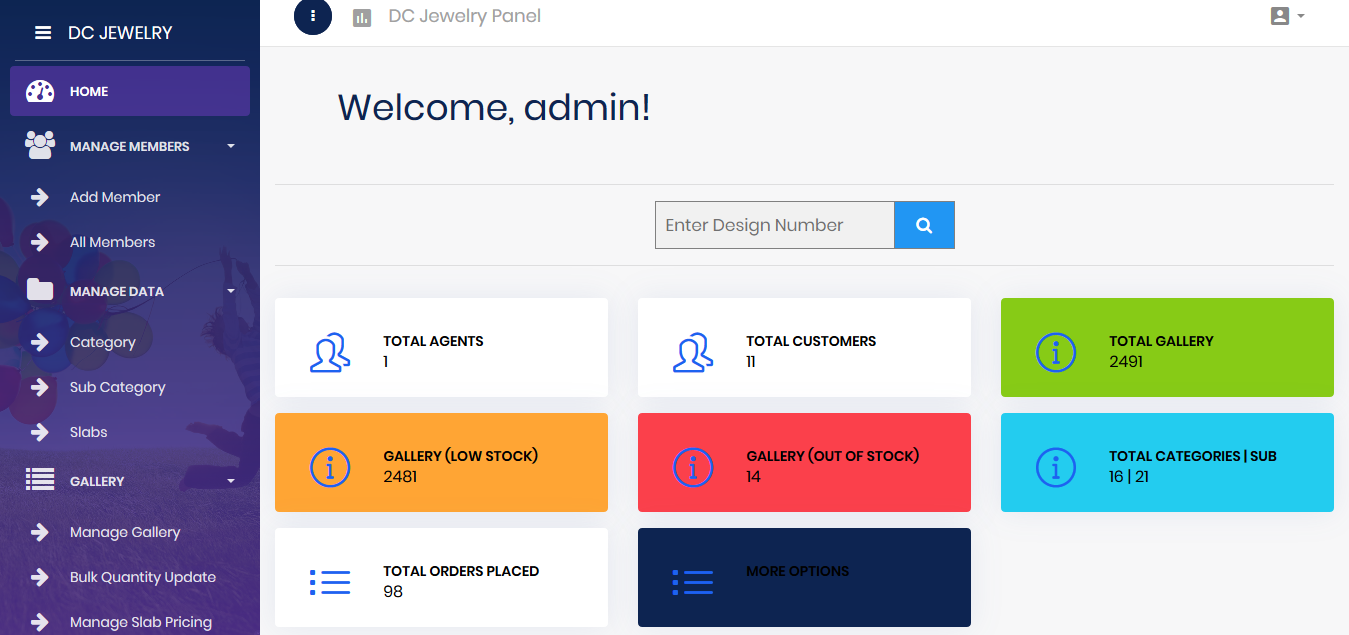Click the info icon on Total Gallery card
1349x635 pixels.
(1056, 352)
